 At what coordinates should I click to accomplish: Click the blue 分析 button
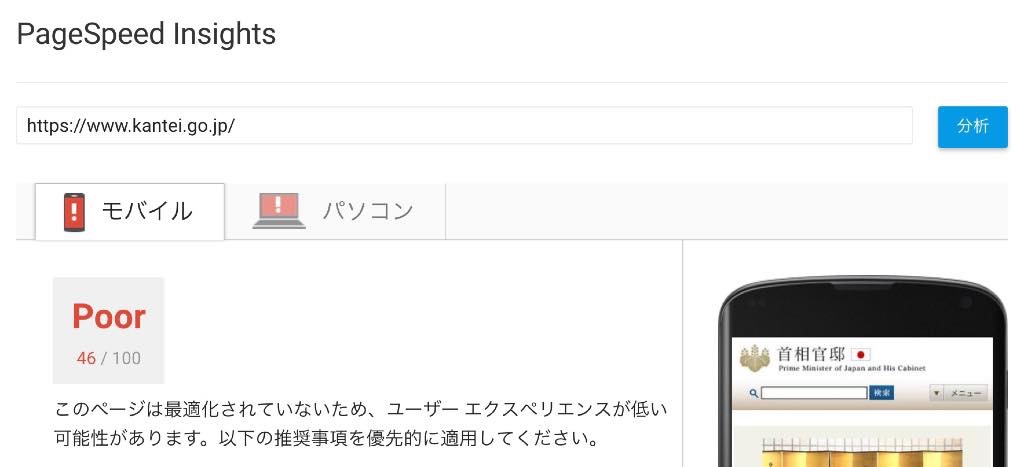(972, 127)
